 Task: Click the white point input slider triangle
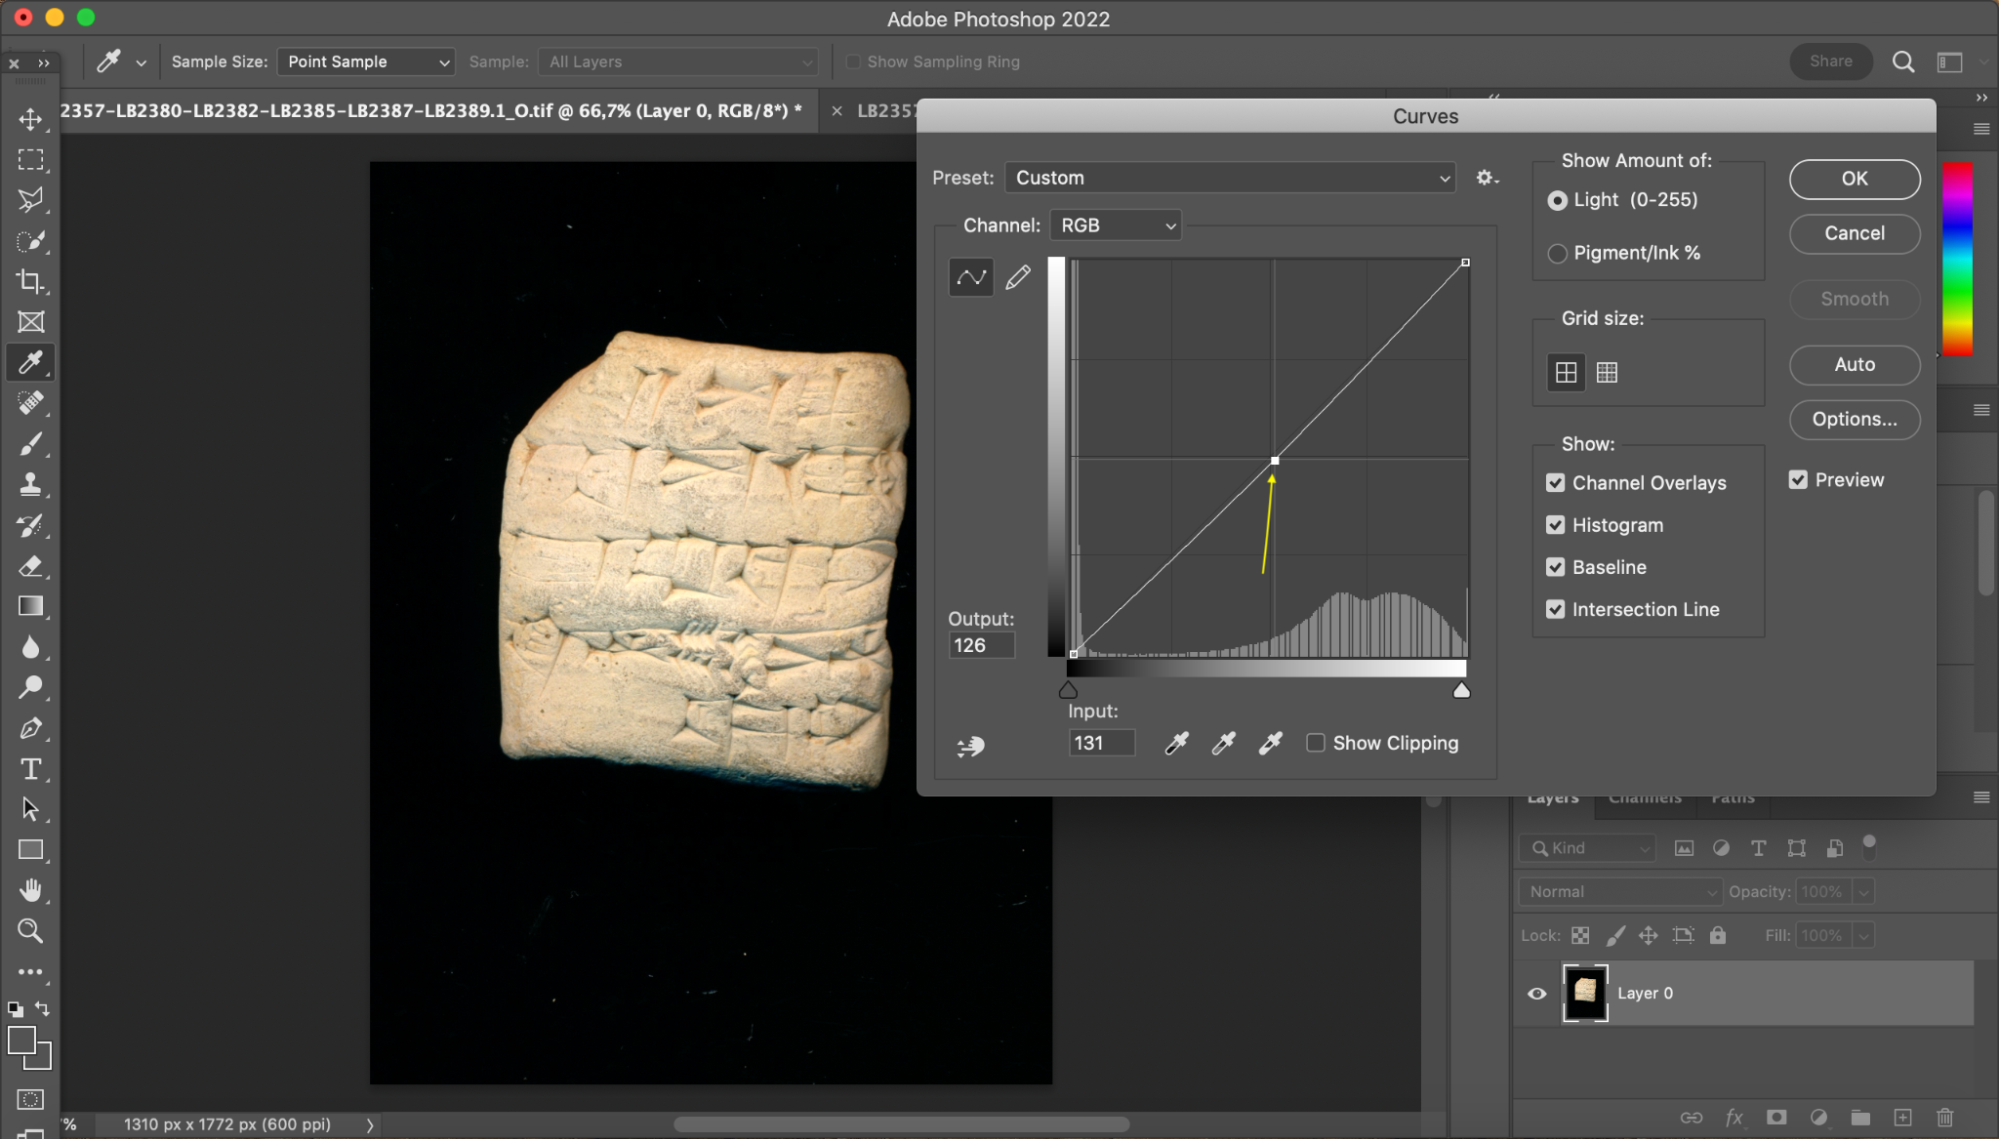pos(1461,690)
